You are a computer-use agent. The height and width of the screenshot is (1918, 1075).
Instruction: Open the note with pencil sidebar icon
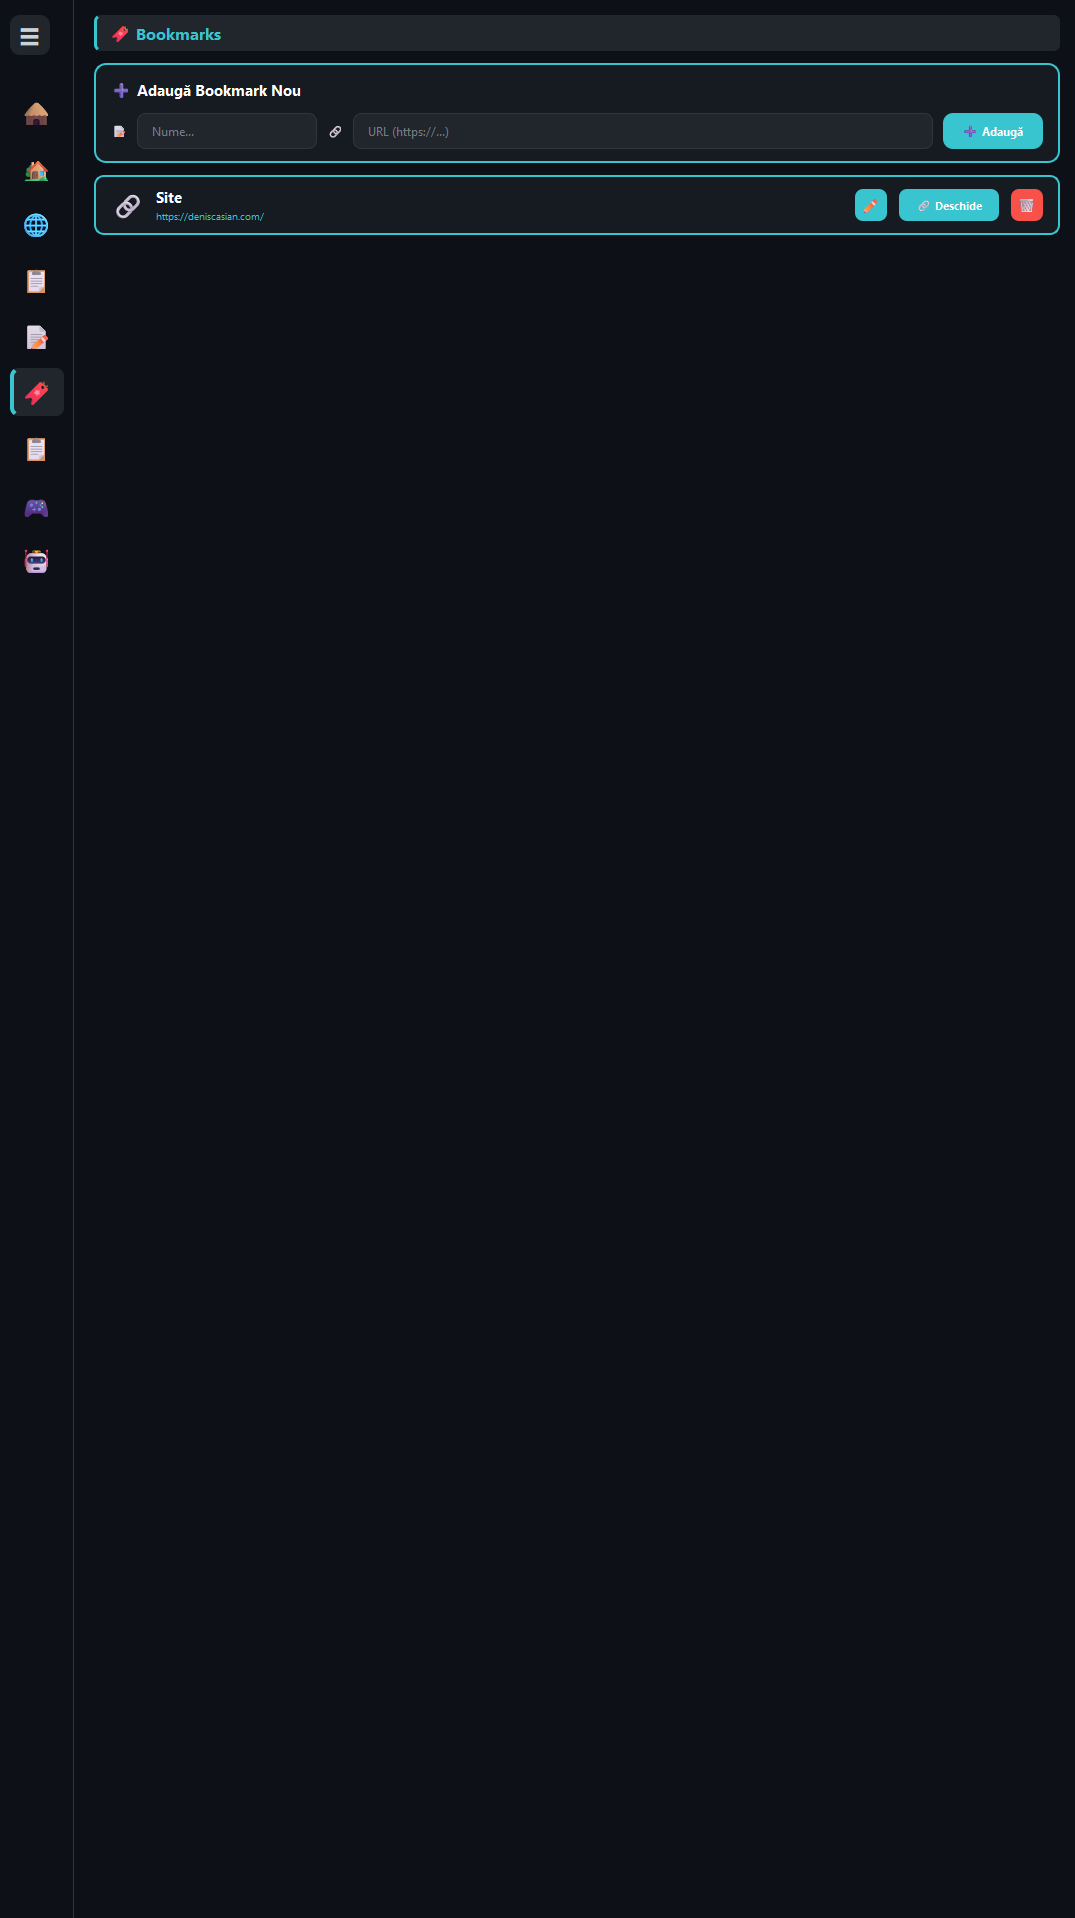tap(37, 338)
